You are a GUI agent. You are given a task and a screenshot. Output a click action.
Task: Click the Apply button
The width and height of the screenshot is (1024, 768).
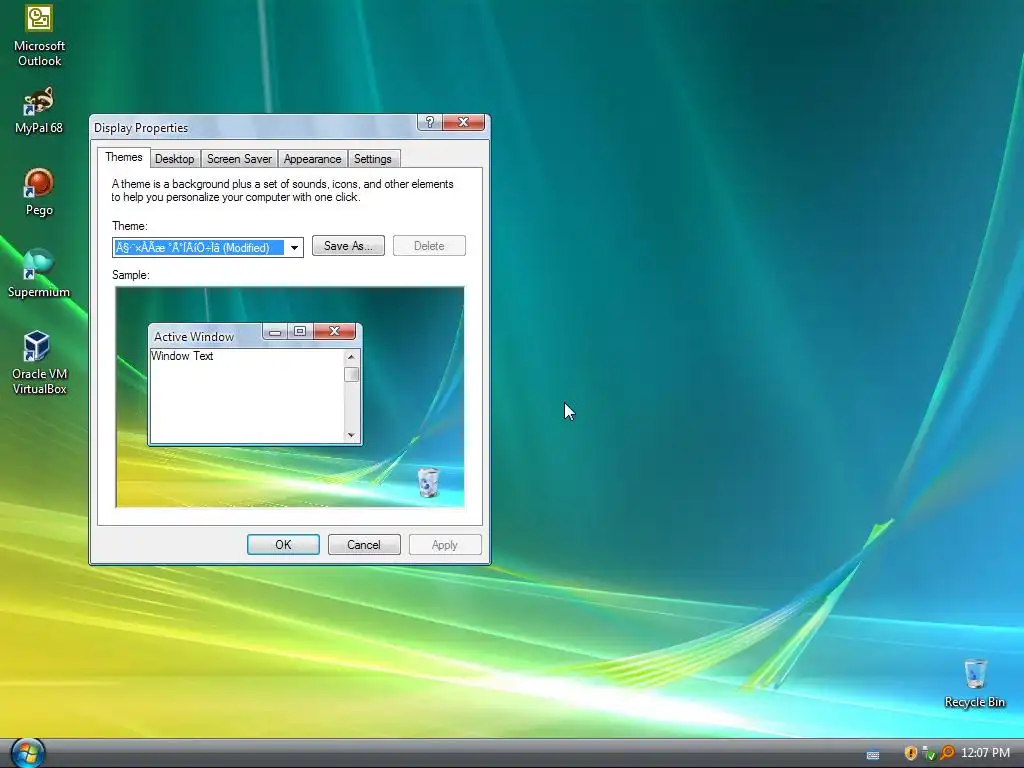point(445,545)
